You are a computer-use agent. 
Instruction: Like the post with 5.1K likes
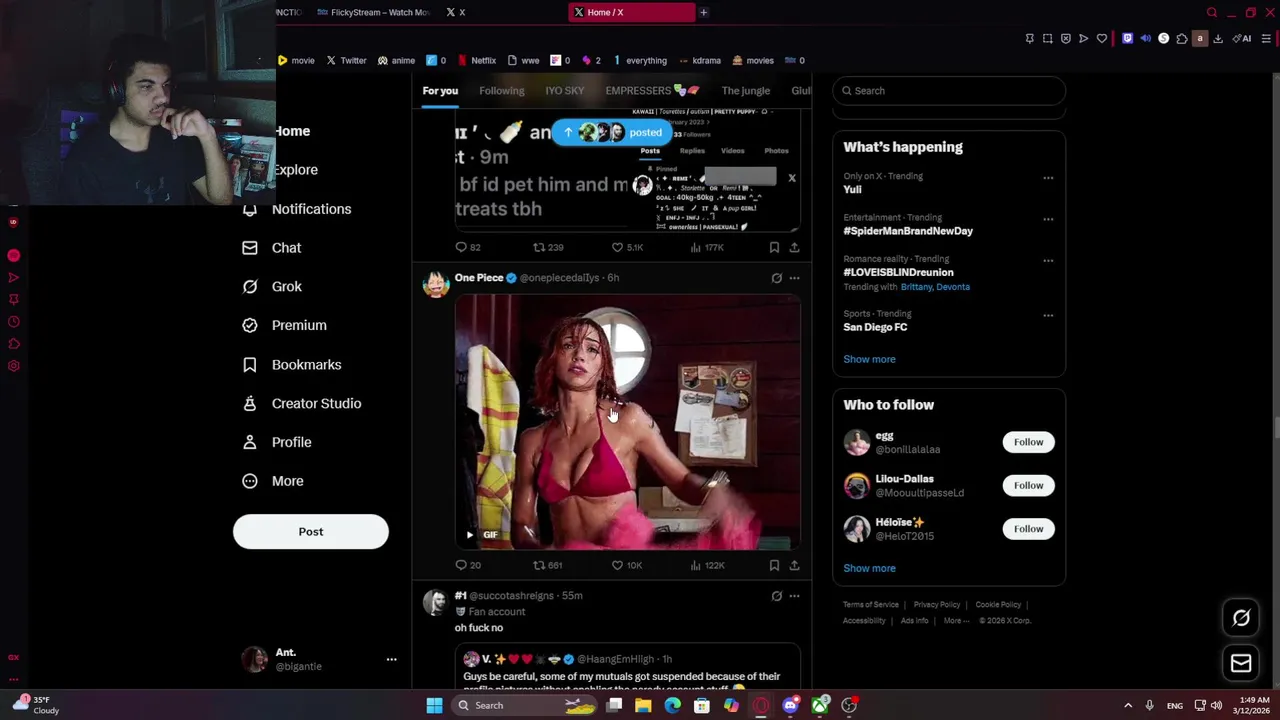(627, 247)
